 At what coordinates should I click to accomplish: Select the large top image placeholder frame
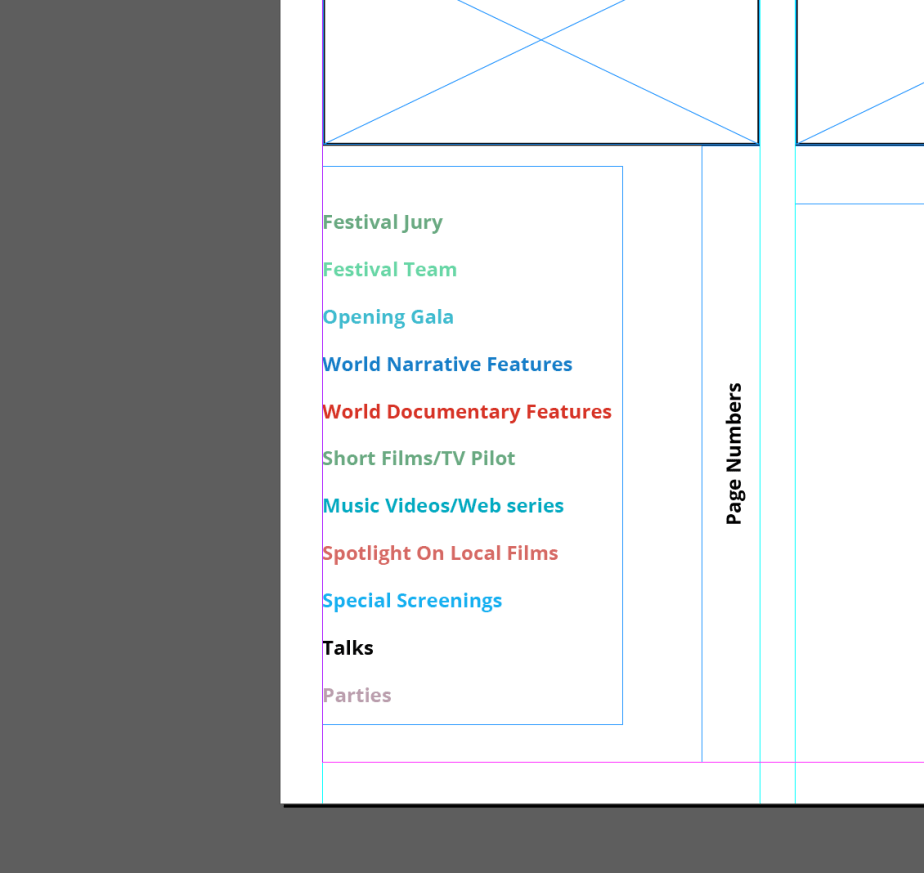point(540,70)
